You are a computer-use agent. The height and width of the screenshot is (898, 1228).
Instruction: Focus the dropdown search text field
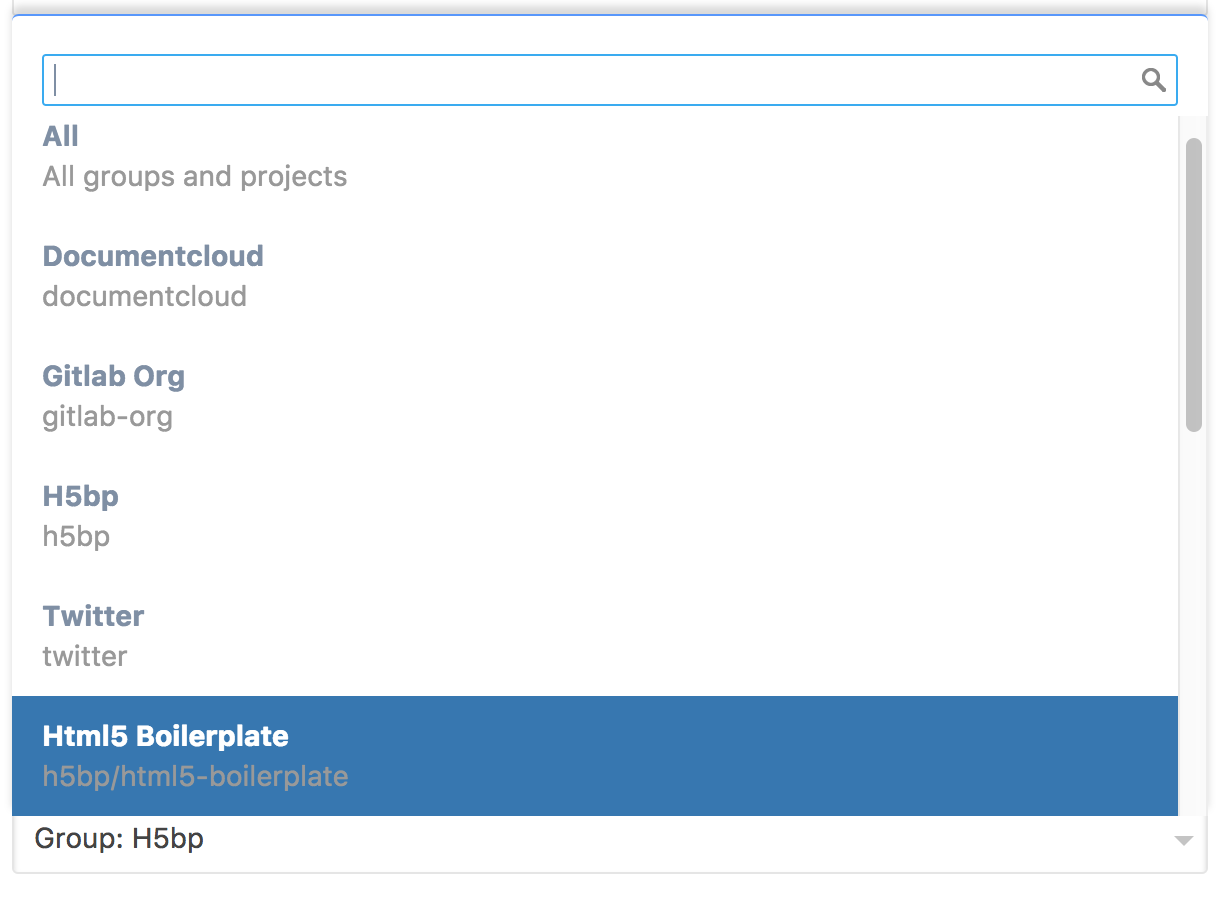[x=590, y=80]
